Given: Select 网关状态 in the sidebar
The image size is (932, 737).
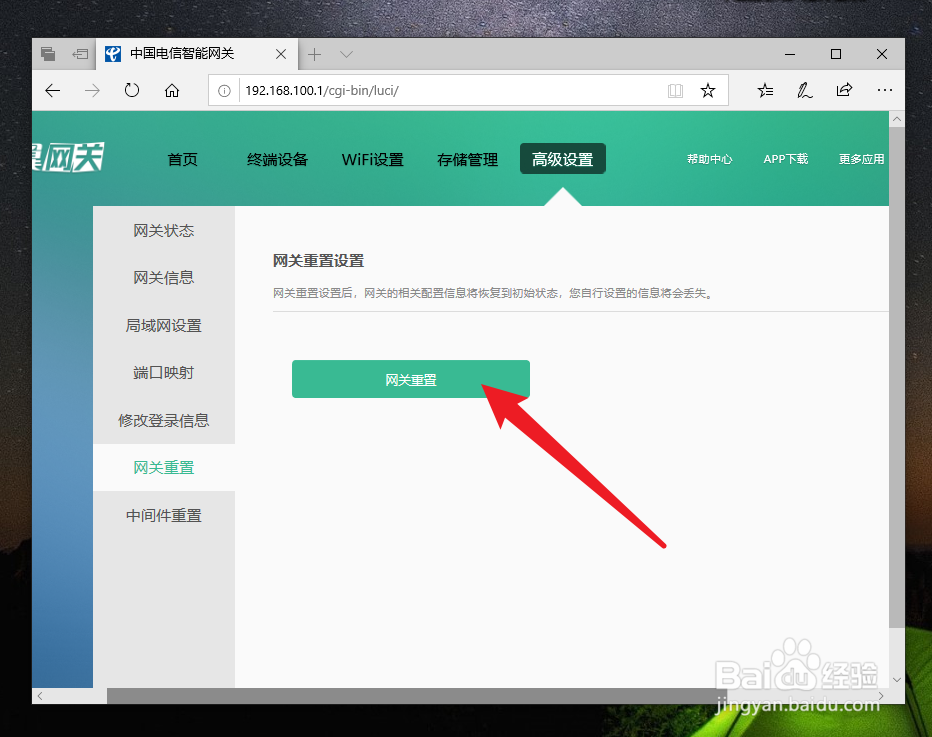Looking at the screenshot, I should [x=163, y=230].
